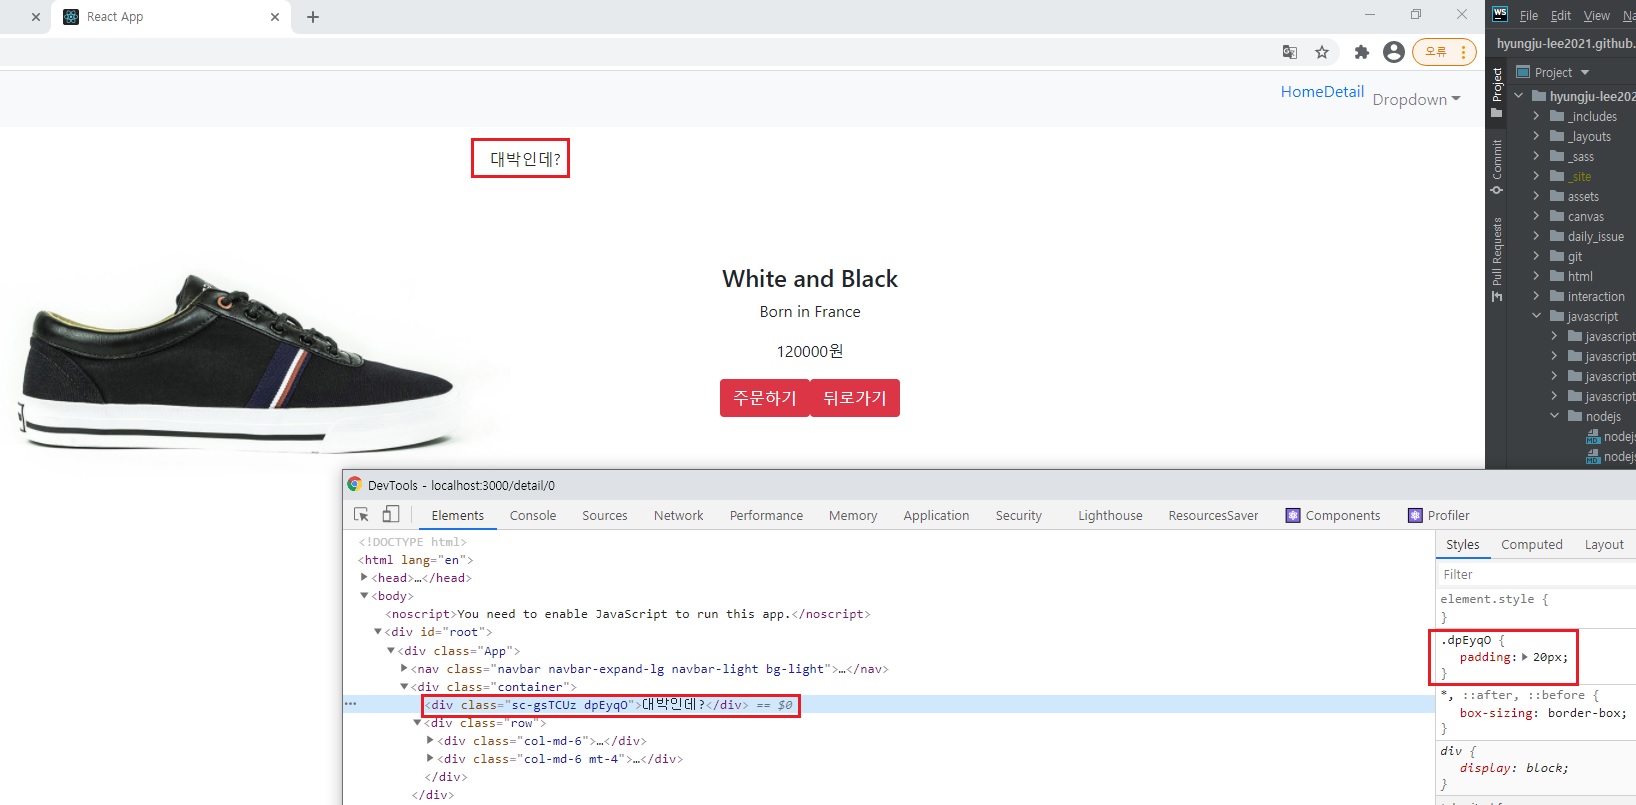Image resolution: width=1636 pixels, height=805 pixels.
Task: Open a new browser tab with plus
Action: tap(313, 17)
